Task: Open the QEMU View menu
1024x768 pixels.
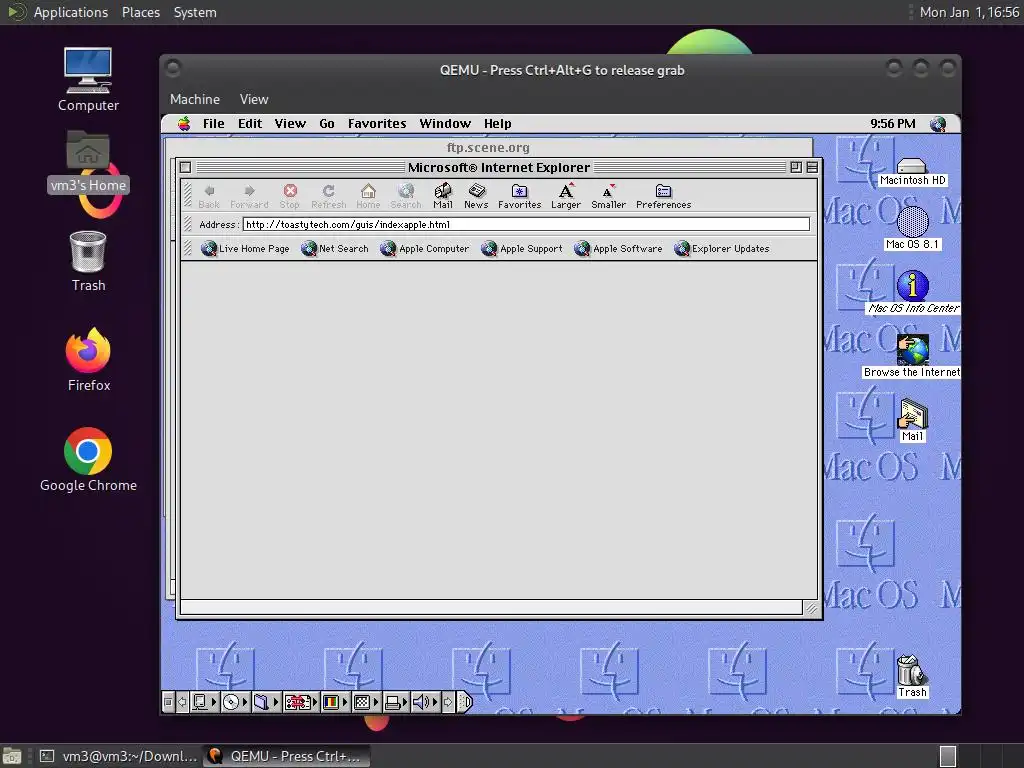Action: click(254, 99)
